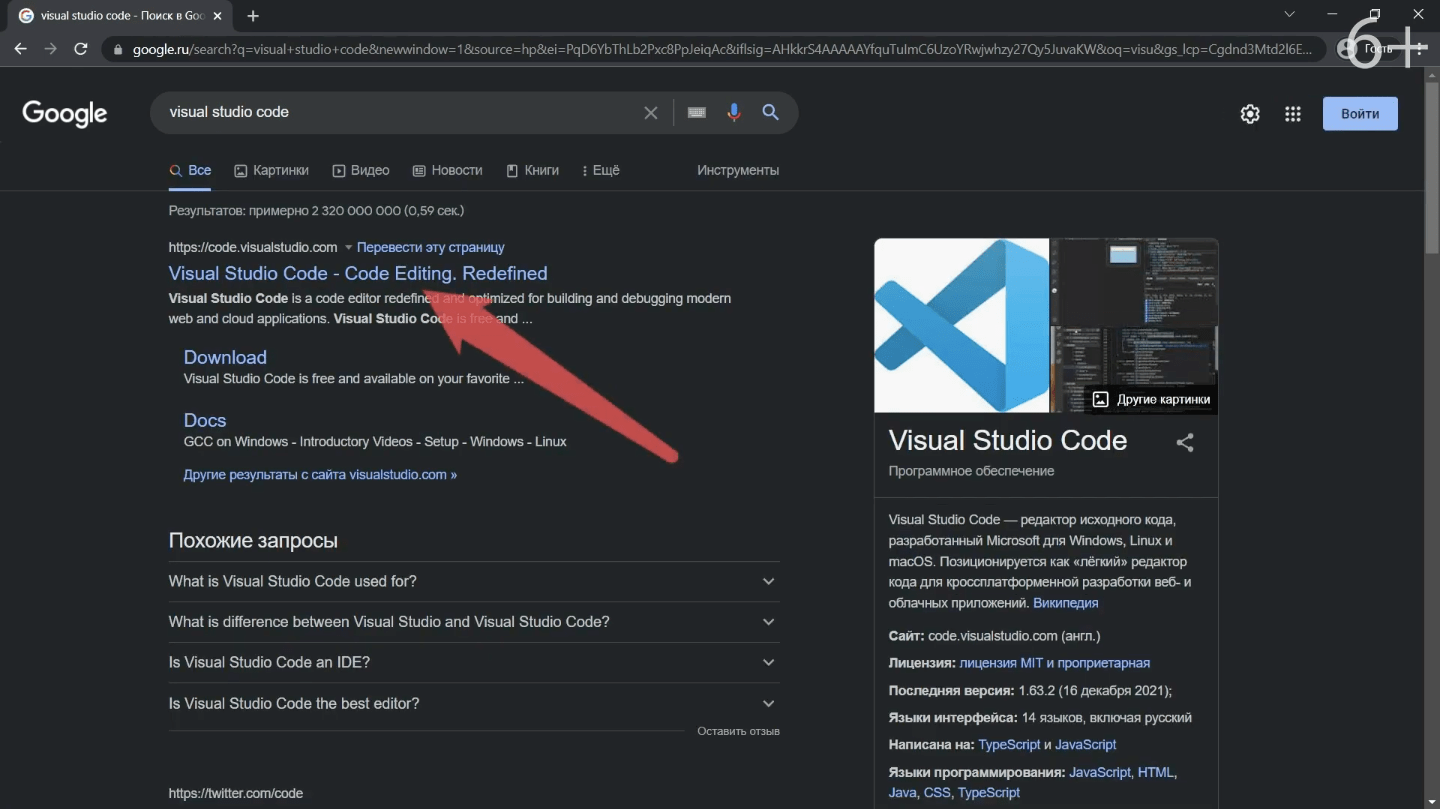Expand What is Visual Studio Code used for
This screenshot has width=1440, height=809.
coord(474,581)
